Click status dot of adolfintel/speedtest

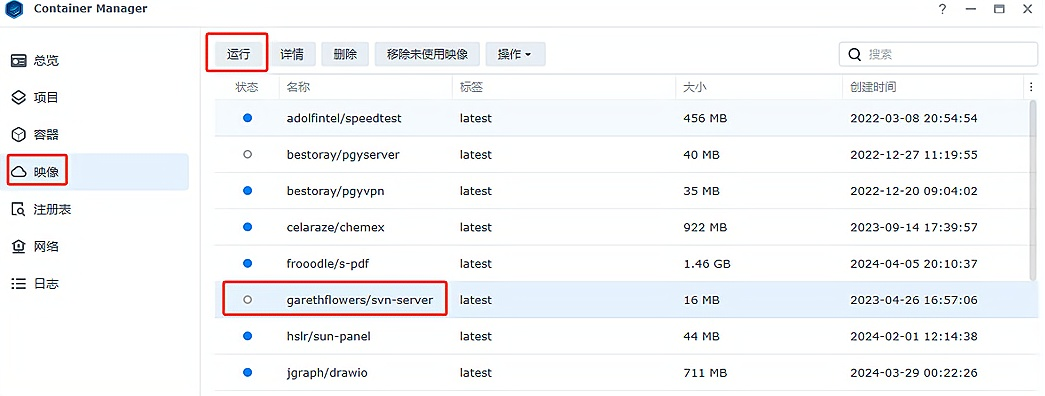(247, 118)
